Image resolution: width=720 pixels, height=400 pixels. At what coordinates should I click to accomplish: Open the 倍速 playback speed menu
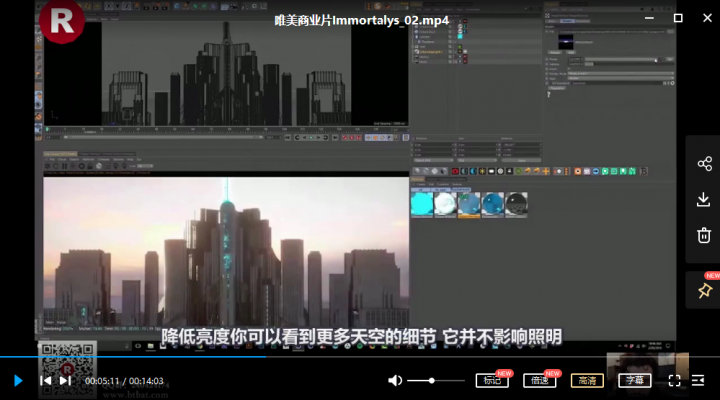point(540,381)
